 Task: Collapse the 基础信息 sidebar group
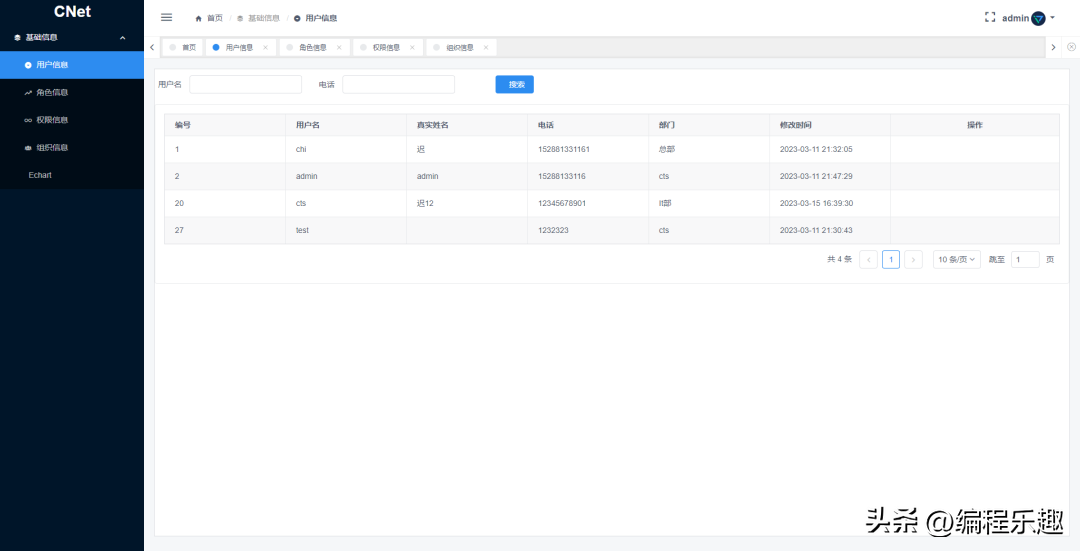click(x=122, y=38)
